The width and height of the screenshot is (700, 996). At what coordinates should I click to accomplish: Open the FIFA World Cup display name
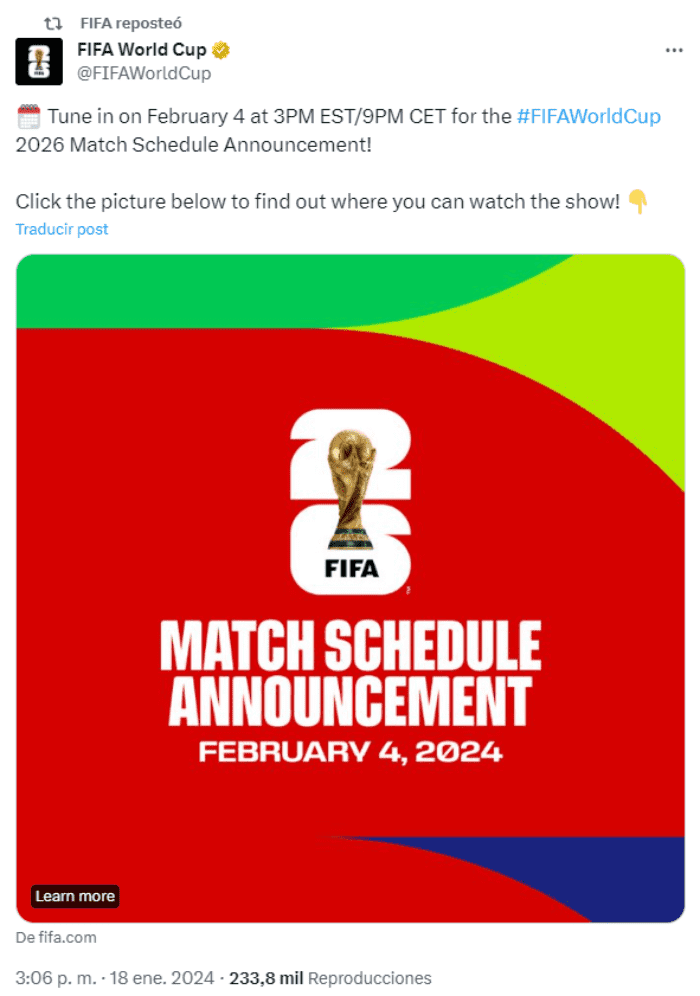tap(142, 50)
